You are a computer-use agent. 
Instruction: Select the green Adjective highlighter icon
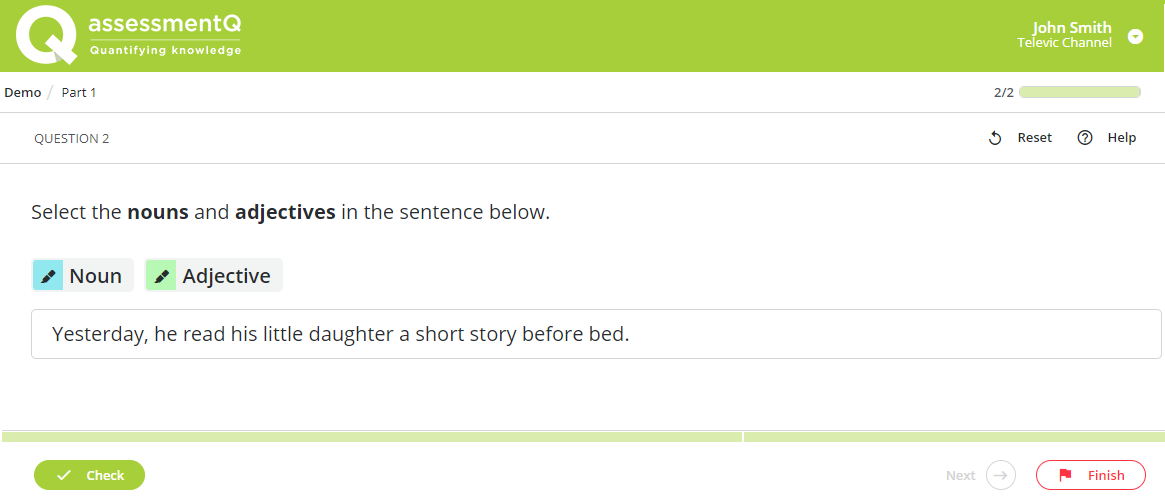(161, 276)
